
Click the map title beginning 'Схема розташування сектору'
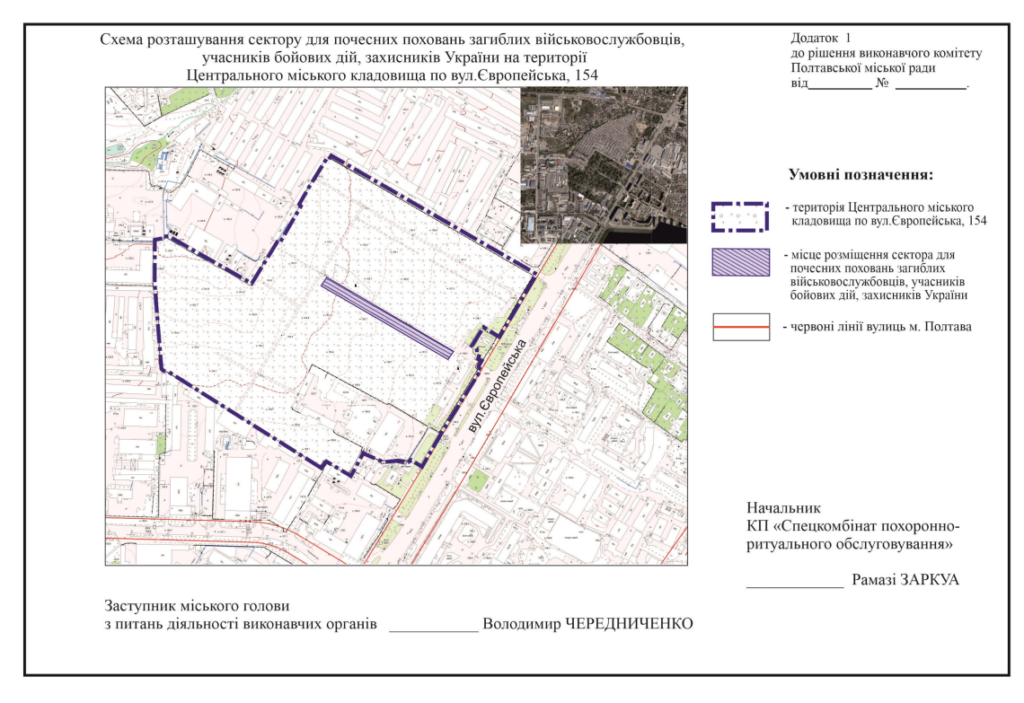[x=392, y=41]
